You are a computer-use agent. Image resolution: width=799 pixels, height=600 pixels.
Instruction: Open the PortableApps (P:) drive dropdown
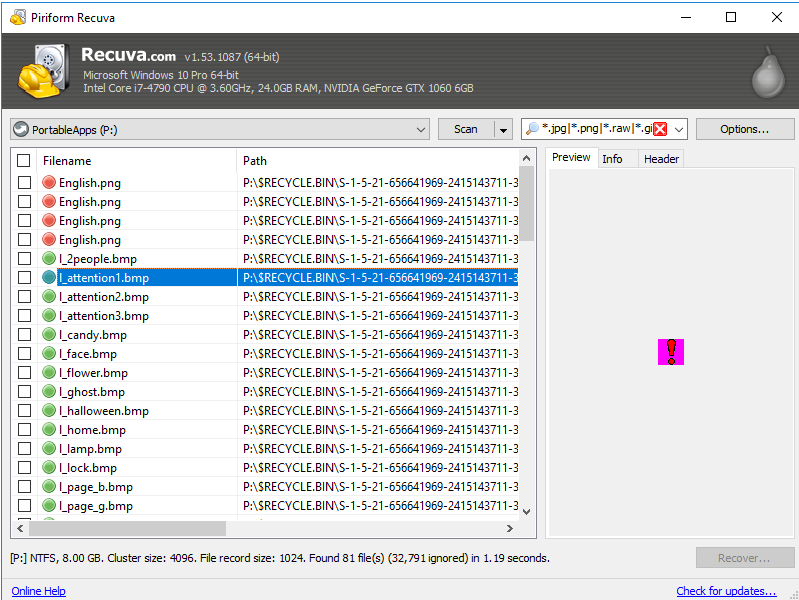pyautogui.click(x=421, y=129)
